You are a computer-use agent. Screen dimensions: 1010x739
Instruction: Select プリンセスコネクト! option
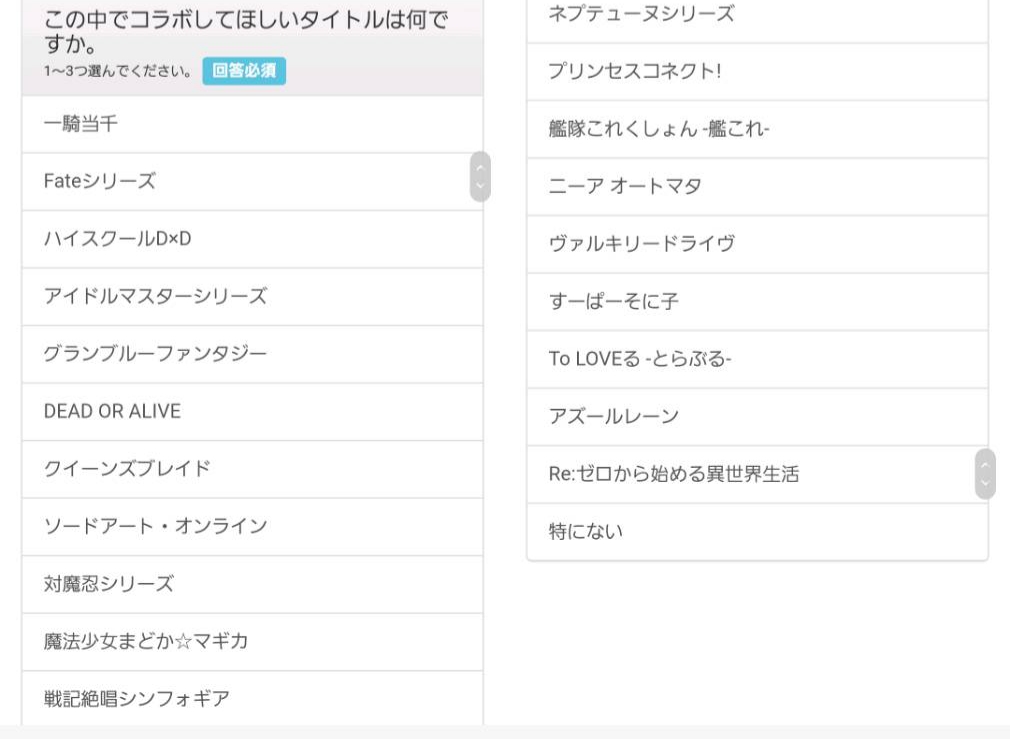(756, 72)
